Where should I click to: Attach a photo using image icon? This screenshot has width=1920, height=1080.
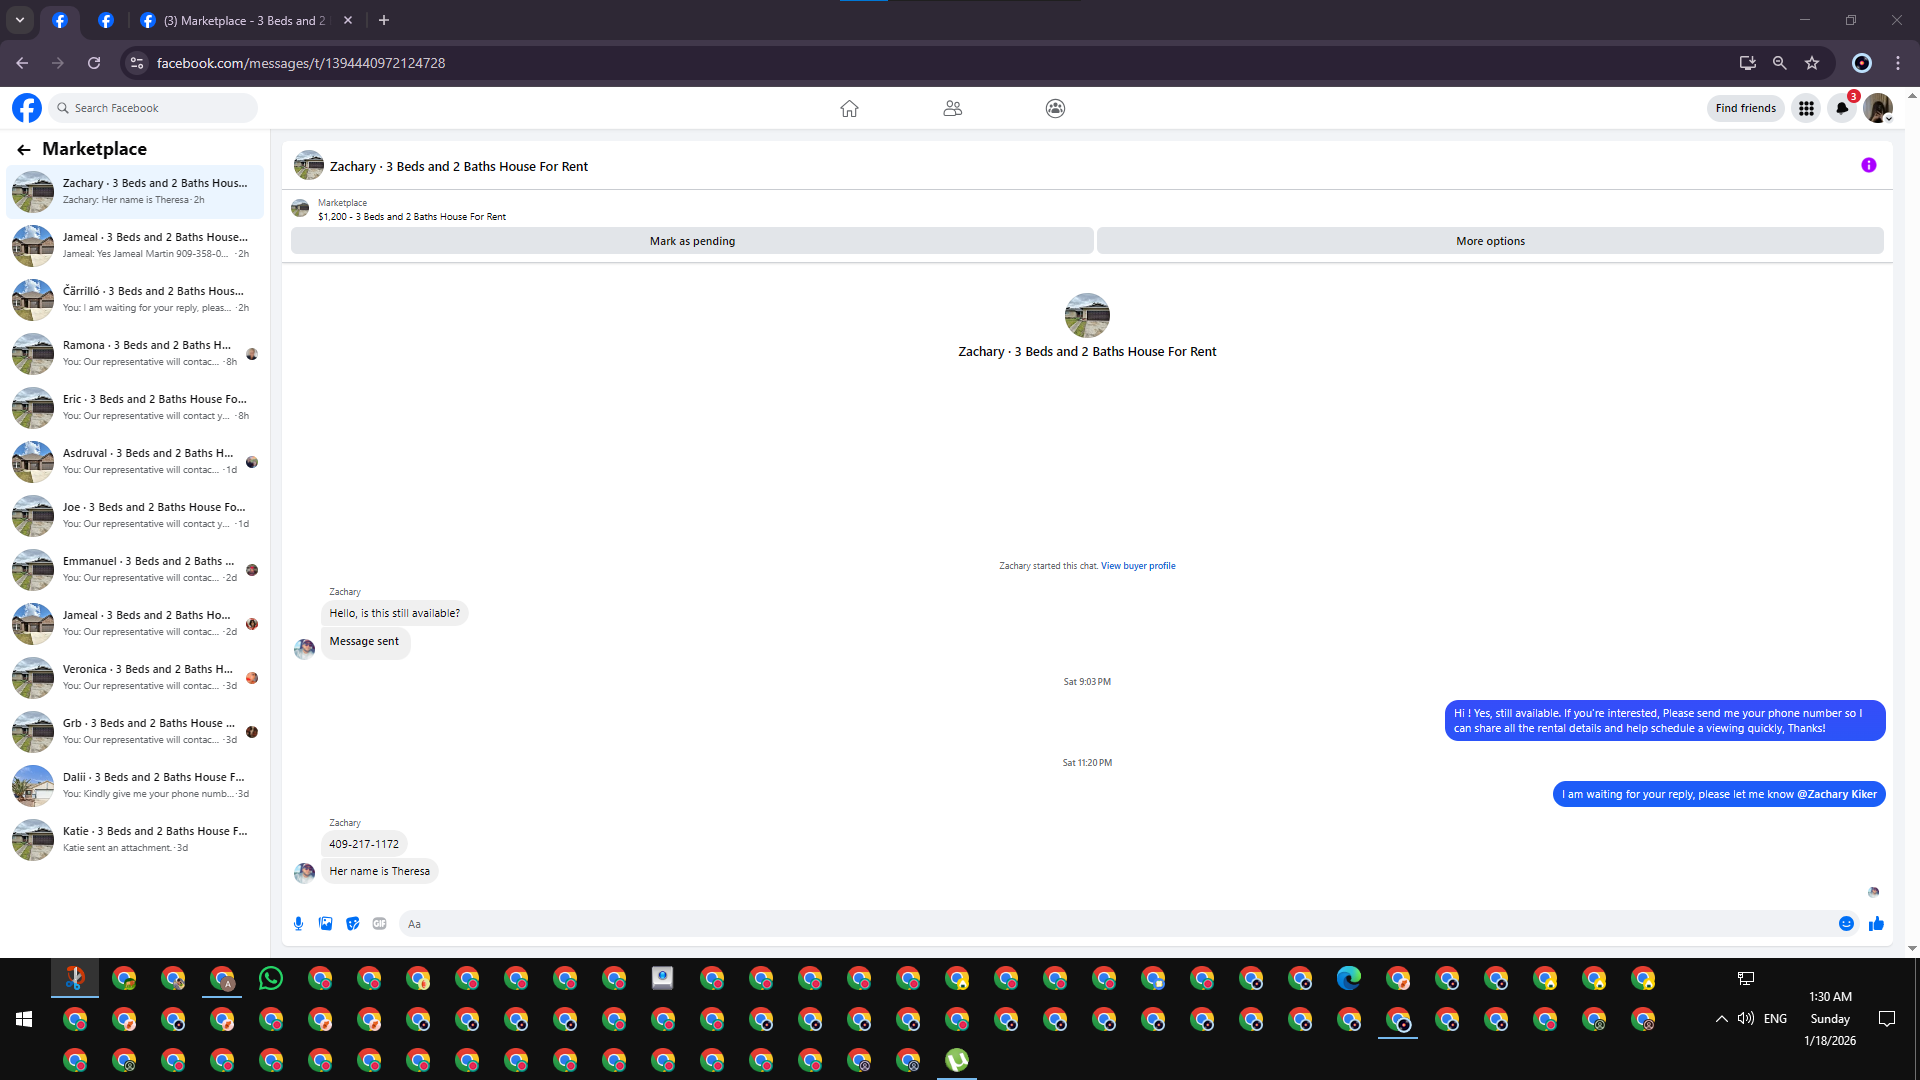(x=325, y=923)
